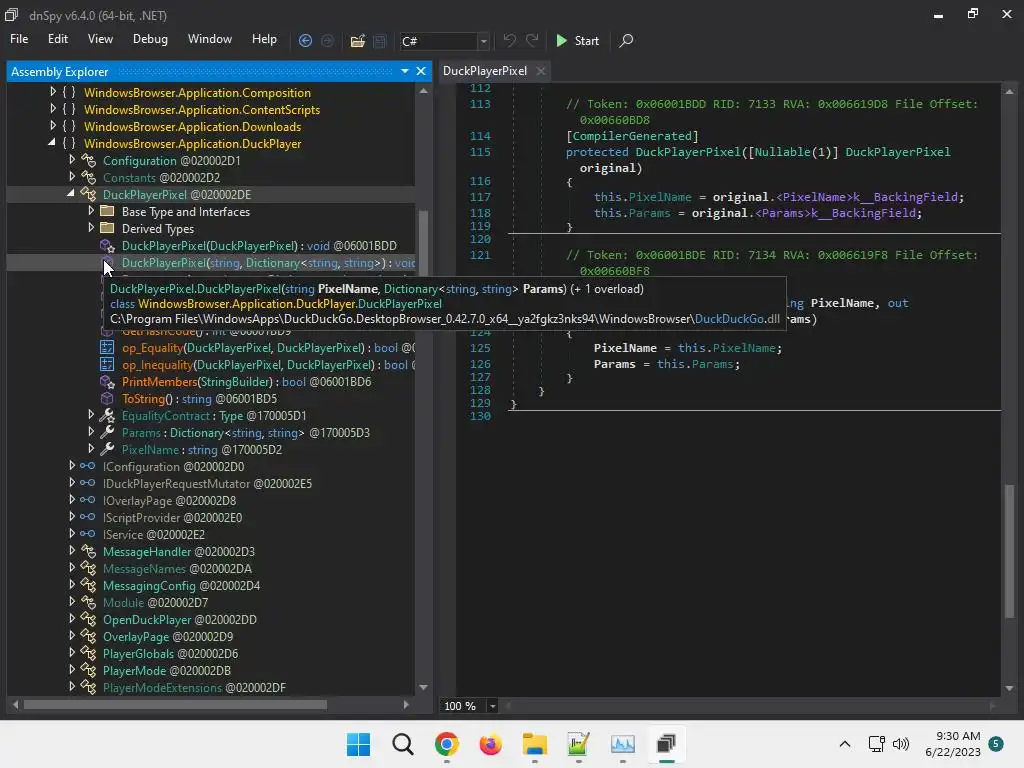Click the Redo toolbar icon
Viewport: 1024px width, 768px height.
pyautogui.click(x=532, y=40)
